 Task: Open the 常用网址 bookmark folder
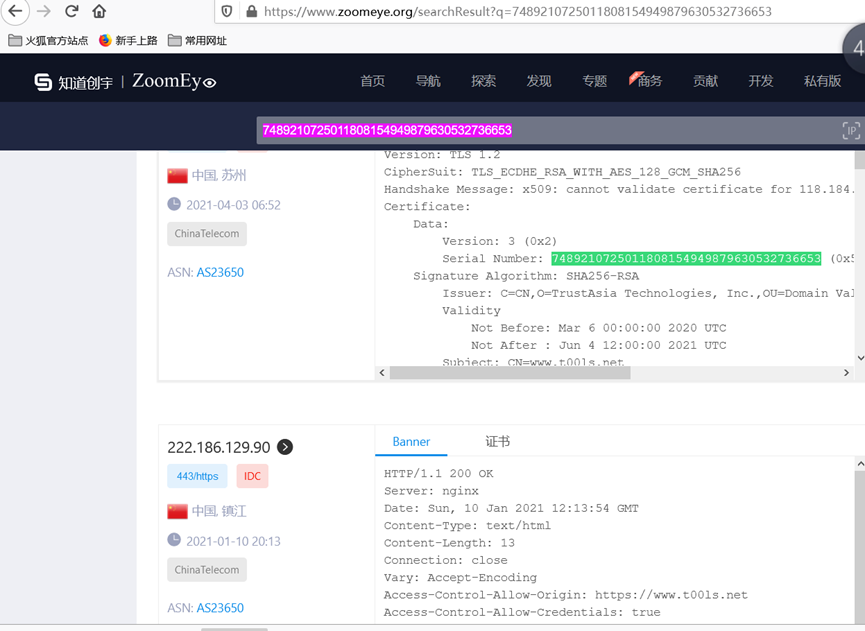197,40
